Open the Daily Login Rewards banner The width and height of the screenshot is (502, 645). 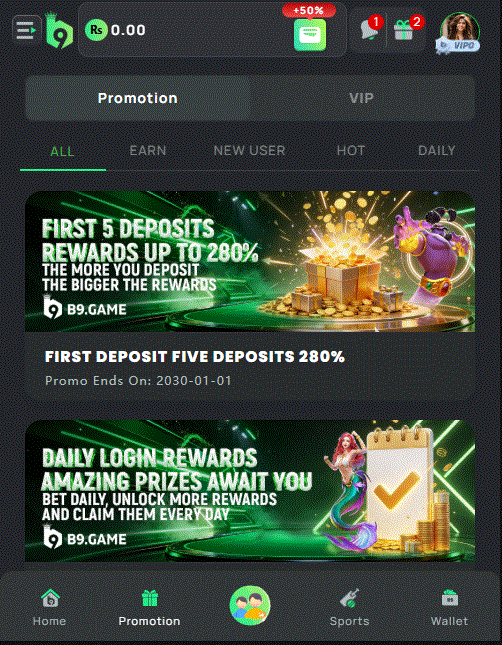(250, 491)
